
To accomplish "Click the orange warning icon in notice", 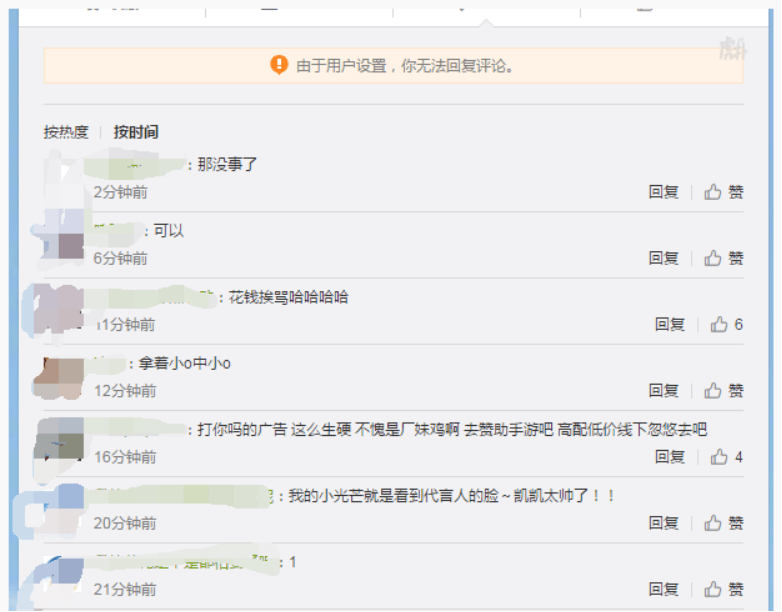I will (279, 65).
